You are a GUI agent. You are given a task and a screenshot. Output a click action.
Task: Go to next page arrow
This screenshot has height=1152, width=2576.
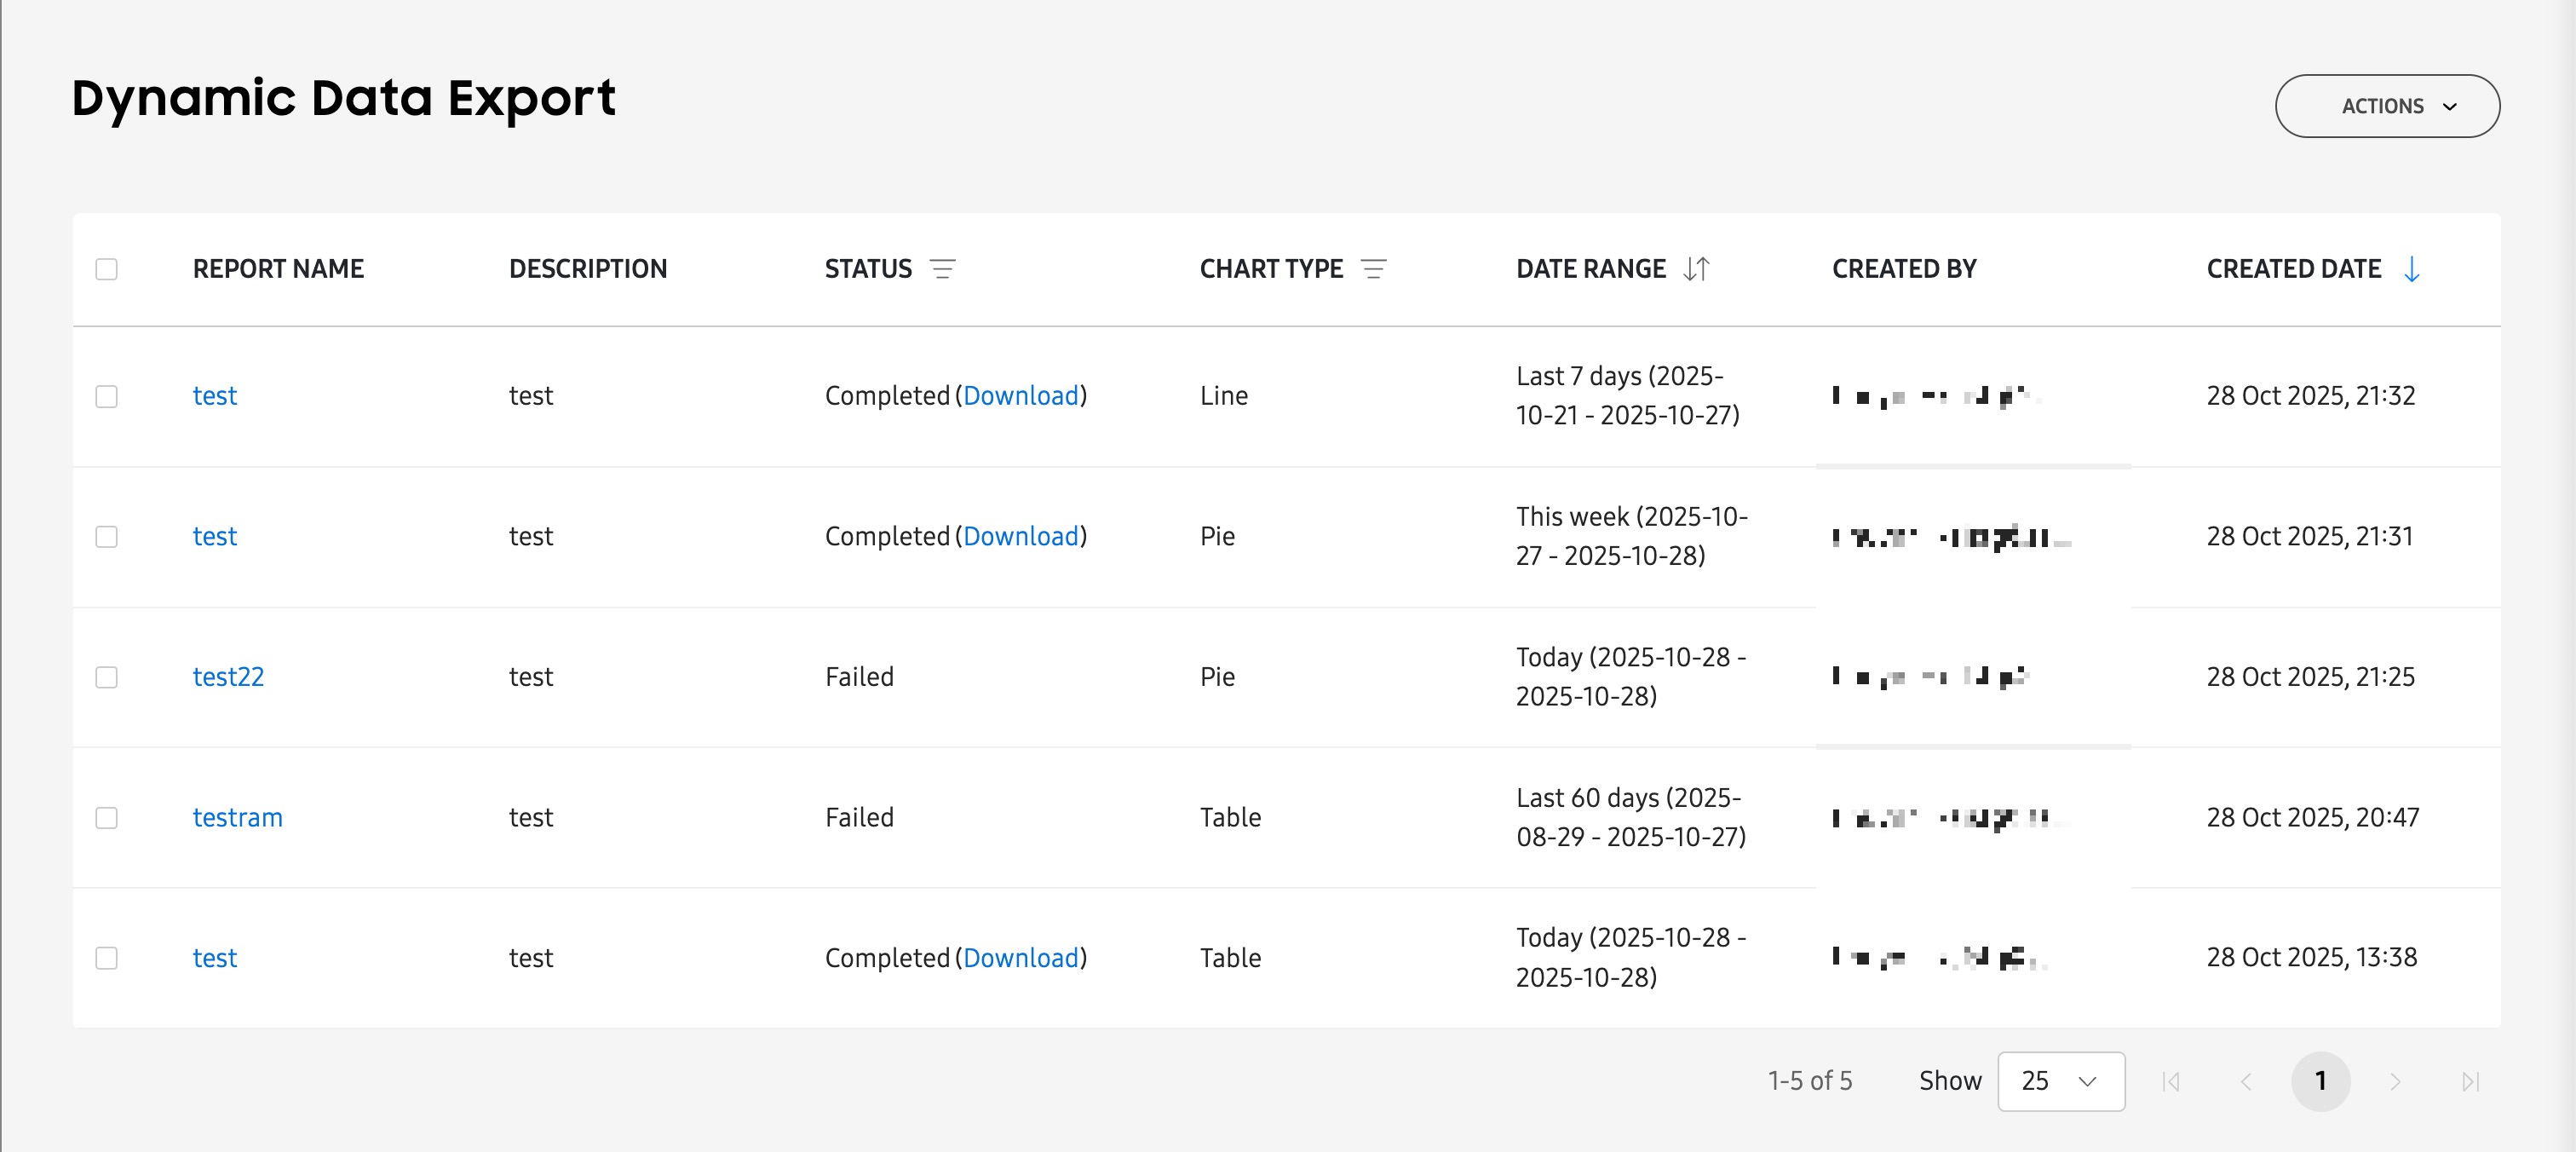tap(2395, 1081)
